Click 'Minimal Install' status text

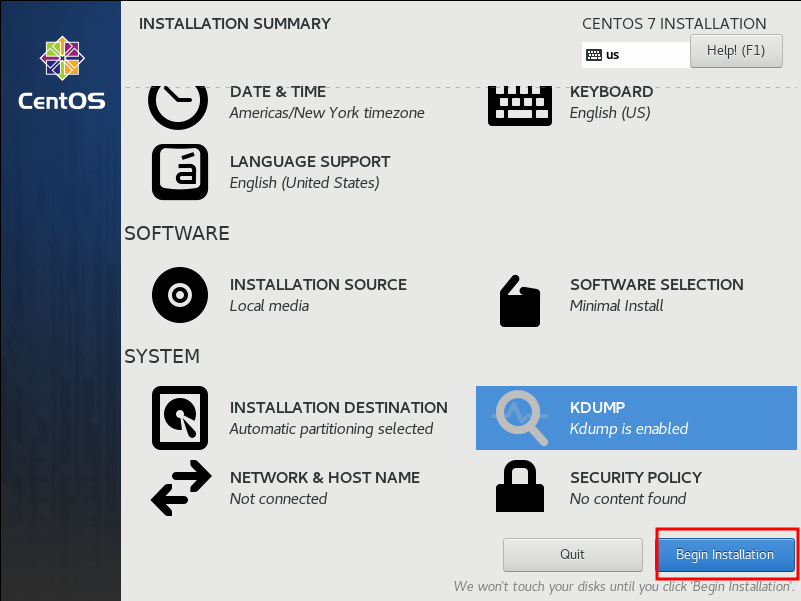(x=617, y=306)
